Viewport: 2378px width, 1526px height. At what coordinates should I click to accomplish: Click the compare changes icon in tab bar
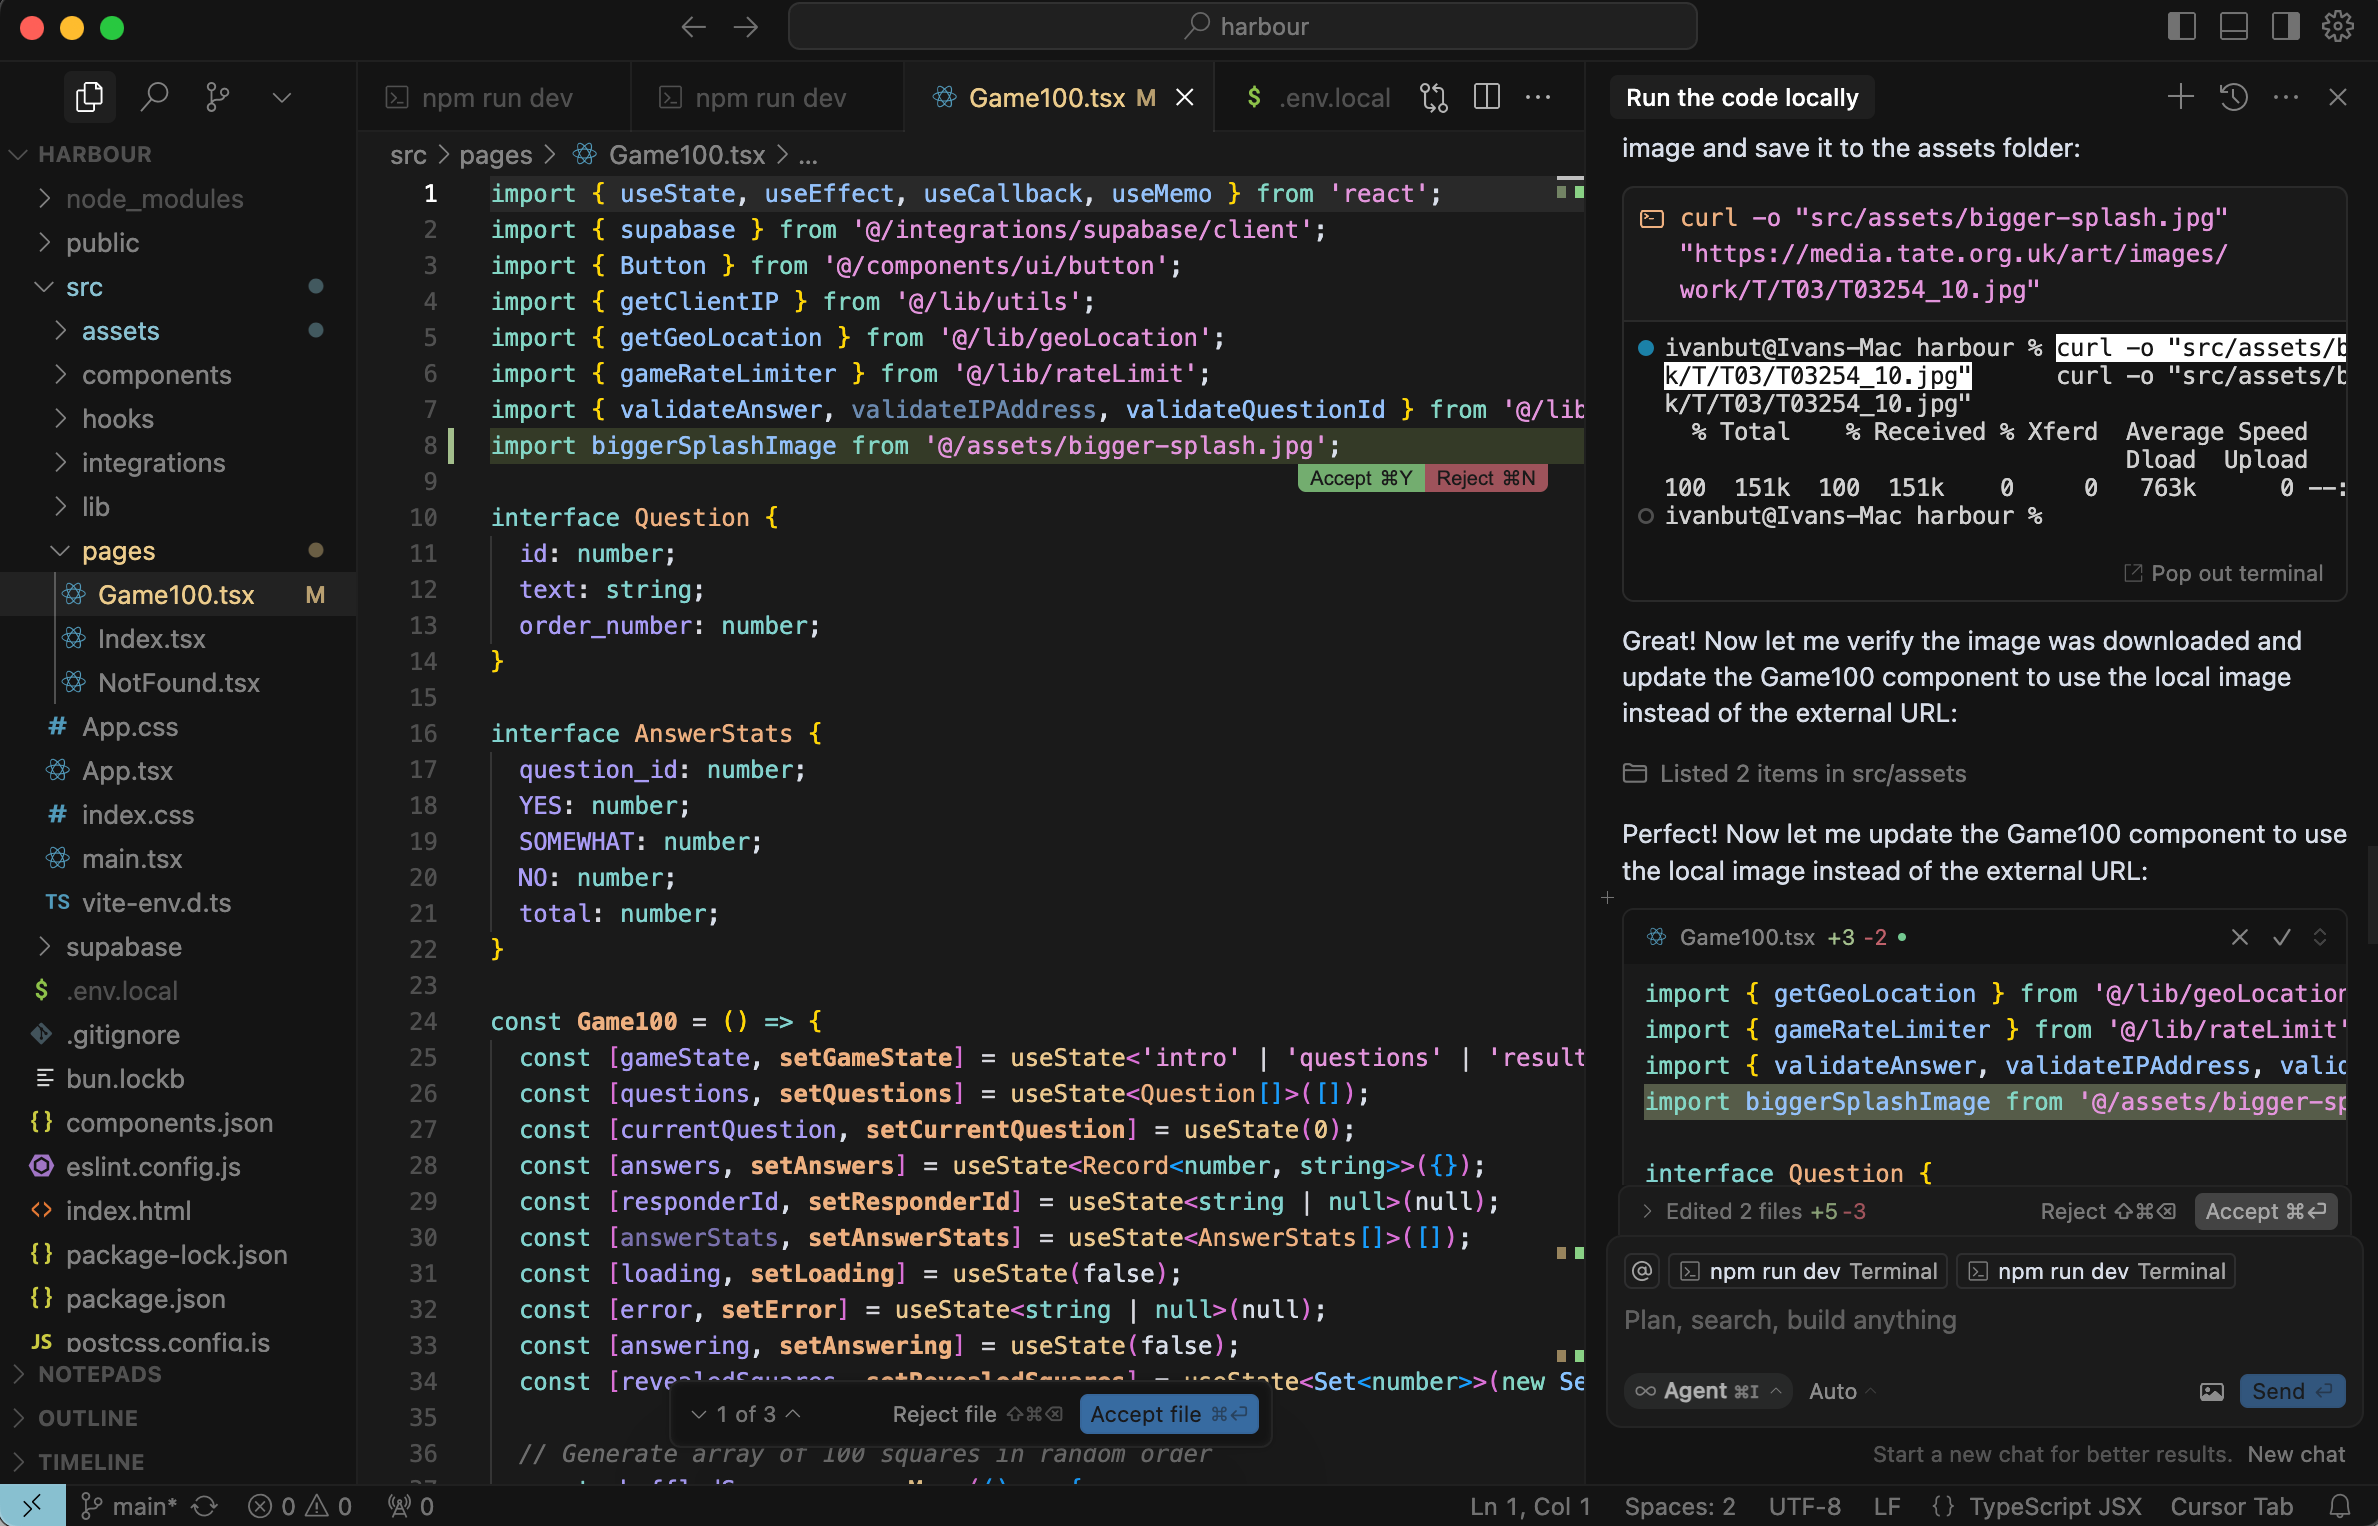[1434, 97]
